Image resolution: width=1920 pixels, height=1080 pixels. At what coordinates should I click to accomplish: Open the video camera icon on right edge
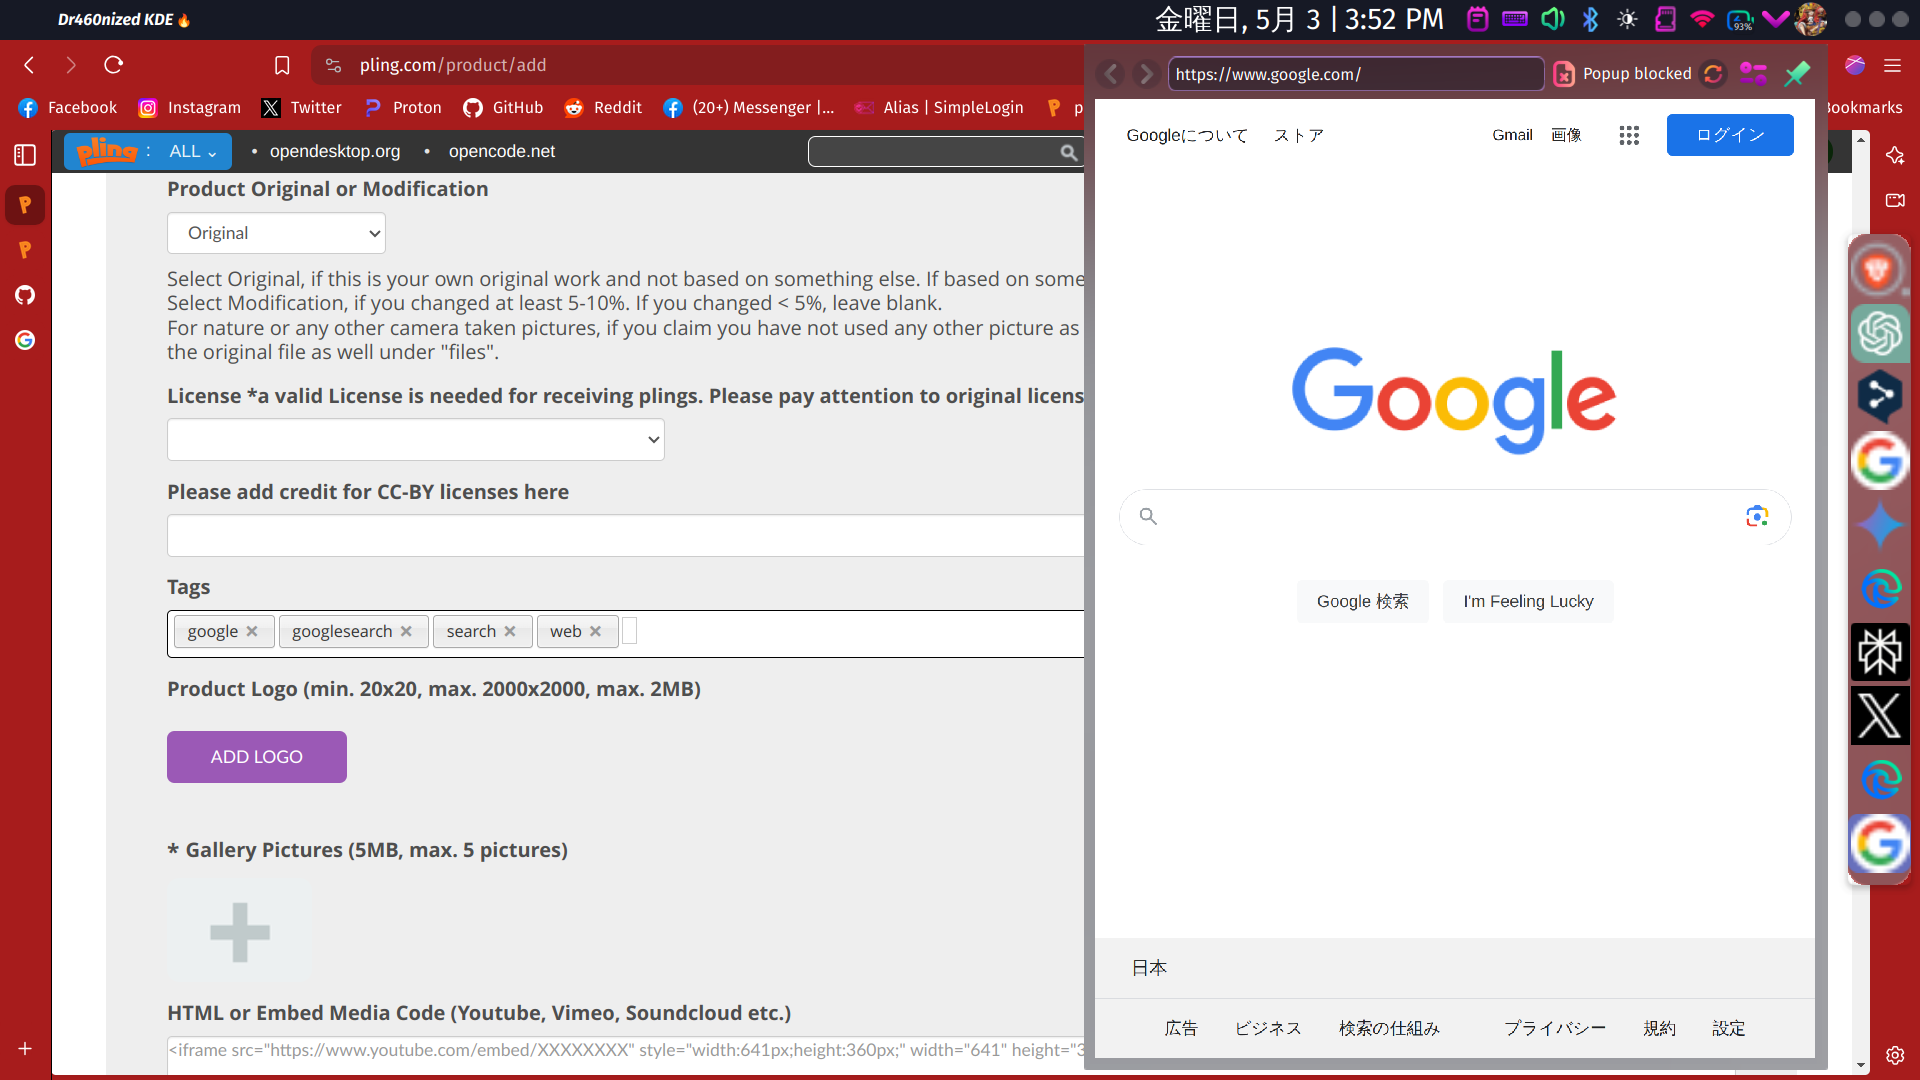click(1894, 200)
